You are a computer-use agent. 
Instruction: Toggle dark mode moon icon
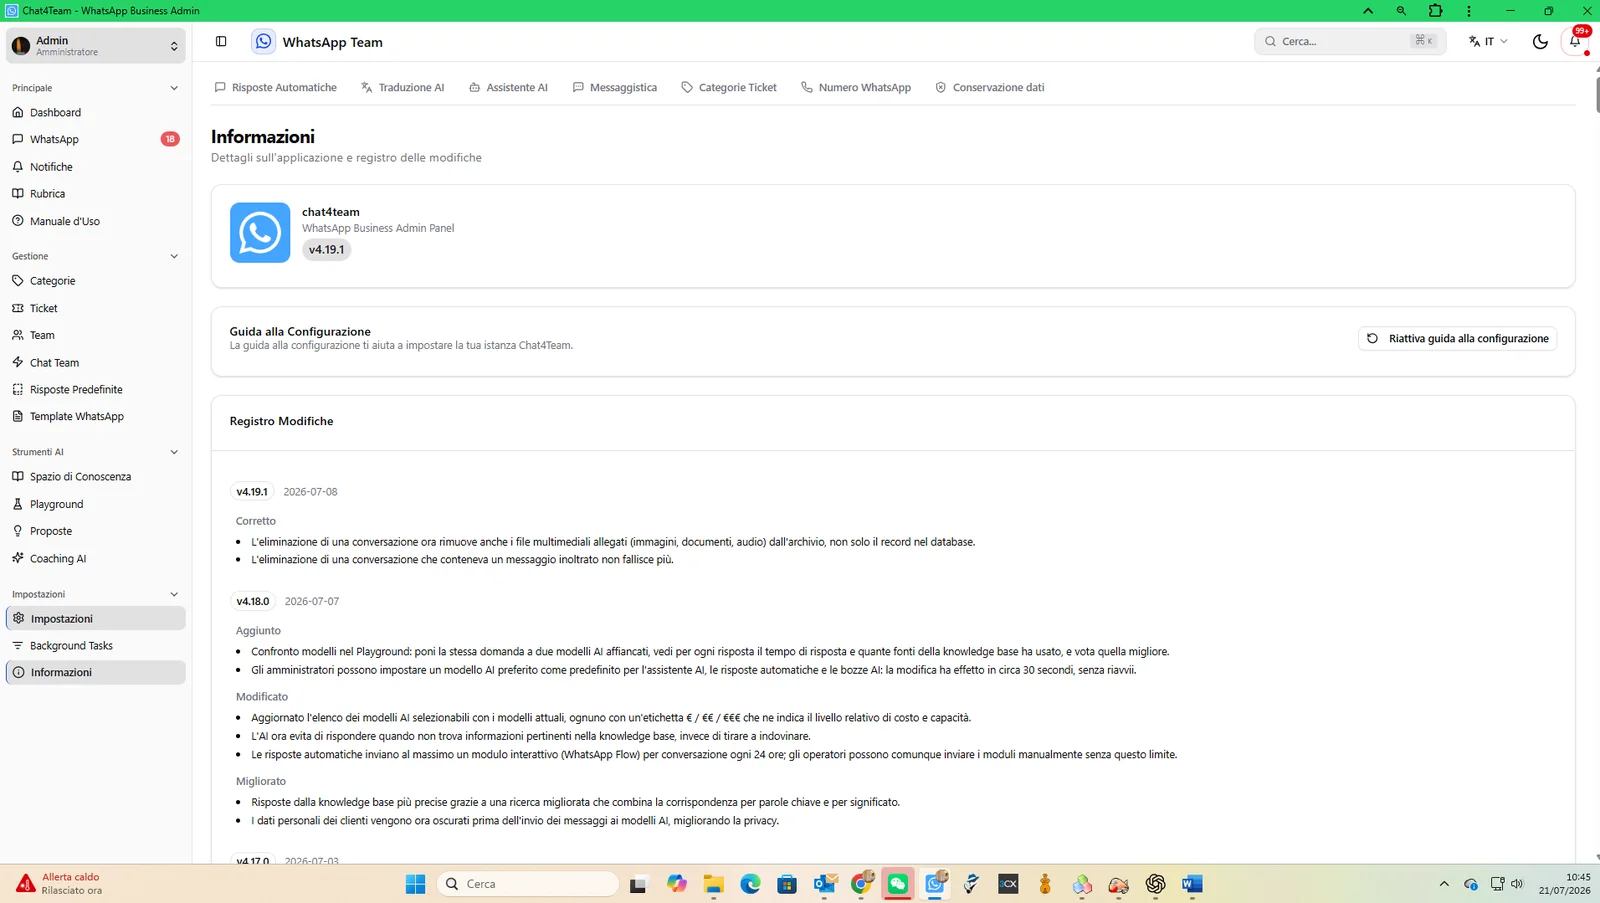click(1540, 41)
